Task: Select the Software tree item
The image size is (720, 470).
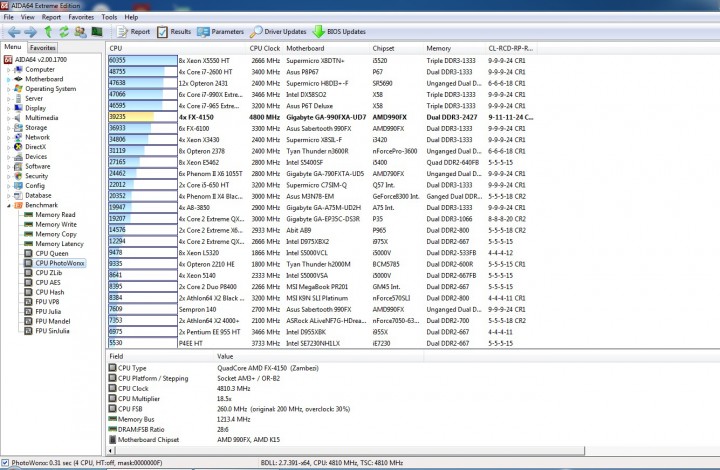Action: (38, 166)
